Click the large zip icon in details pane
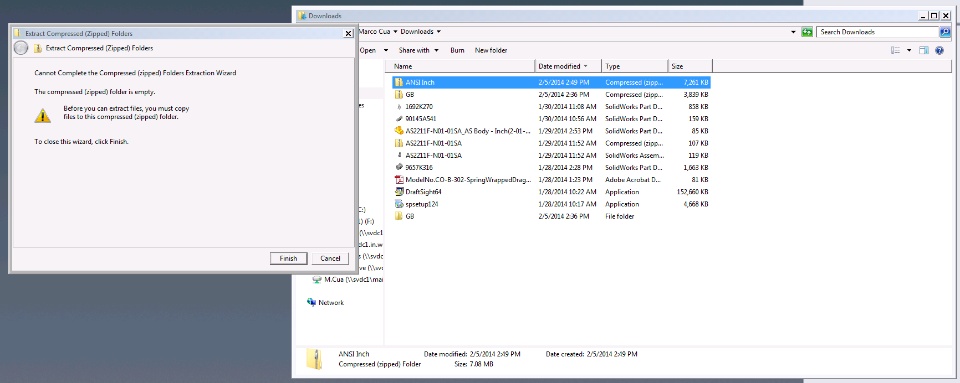 (x=314, y=359)
